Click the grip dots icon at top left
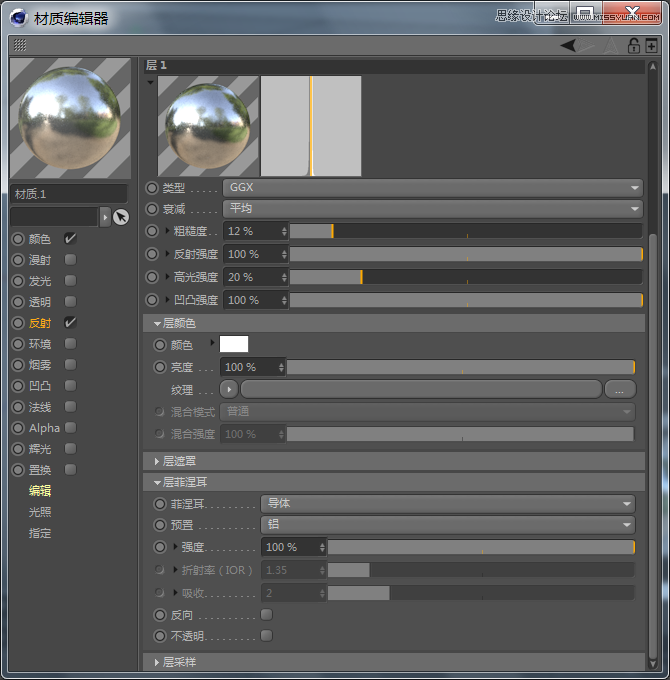This screenshot has height=680, width=670. 20,45
